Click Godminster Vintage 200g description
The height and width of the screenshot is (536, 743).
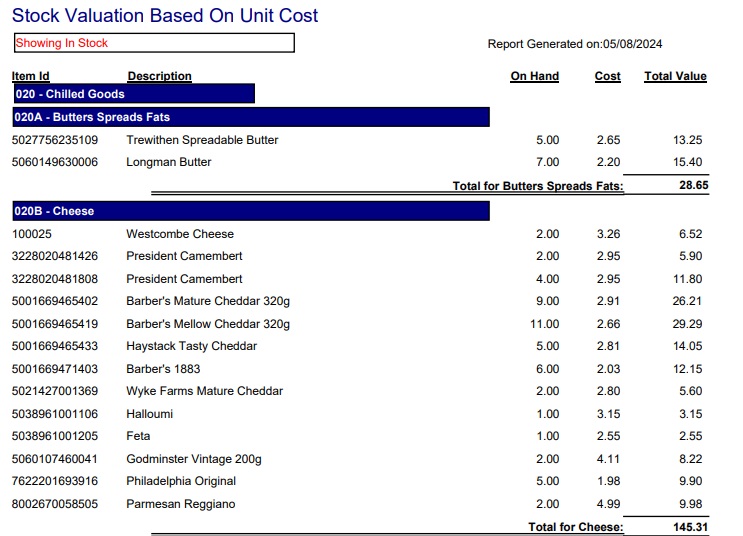point(194,459)
